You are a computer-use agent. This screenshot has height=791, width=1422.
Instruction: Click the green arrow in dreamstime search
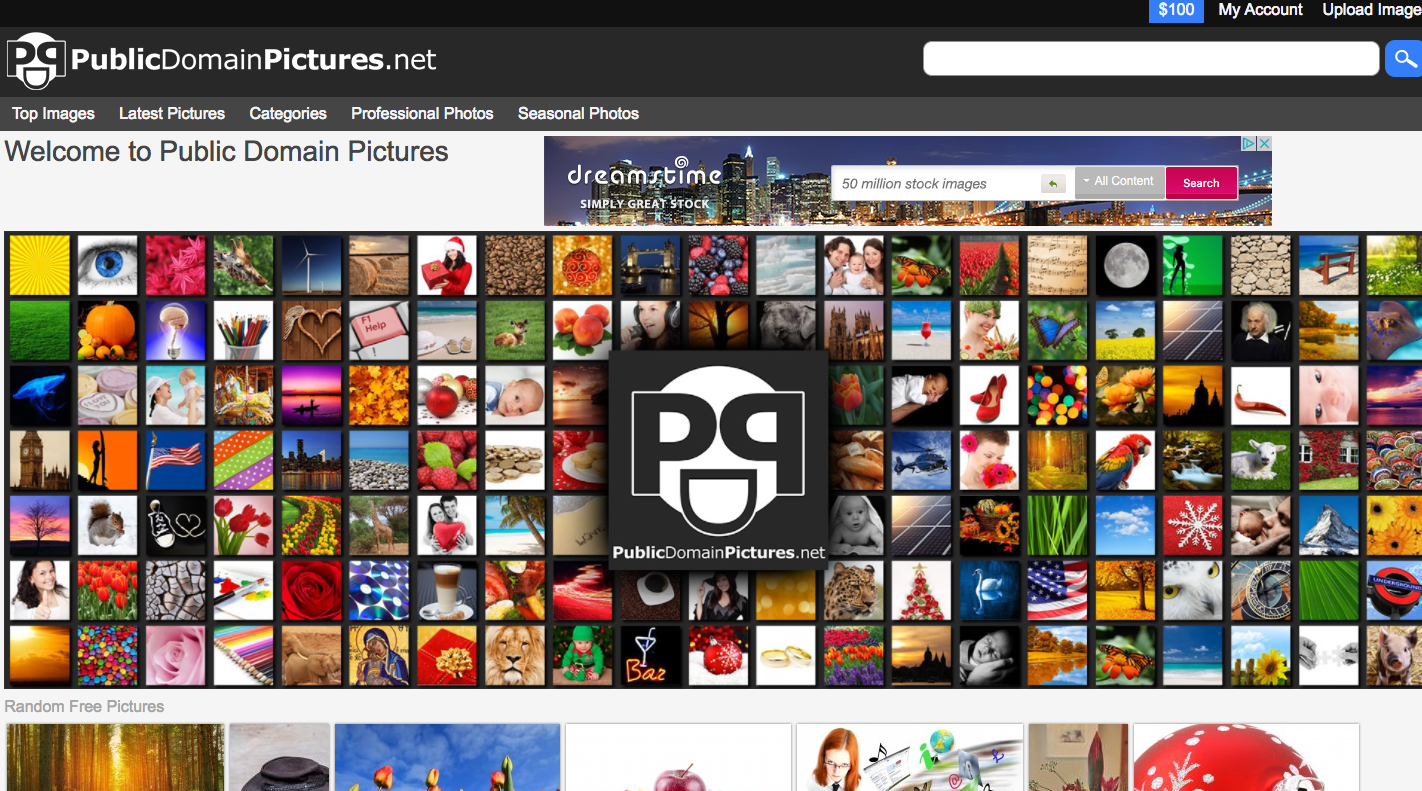click(x=1053, y=184)
